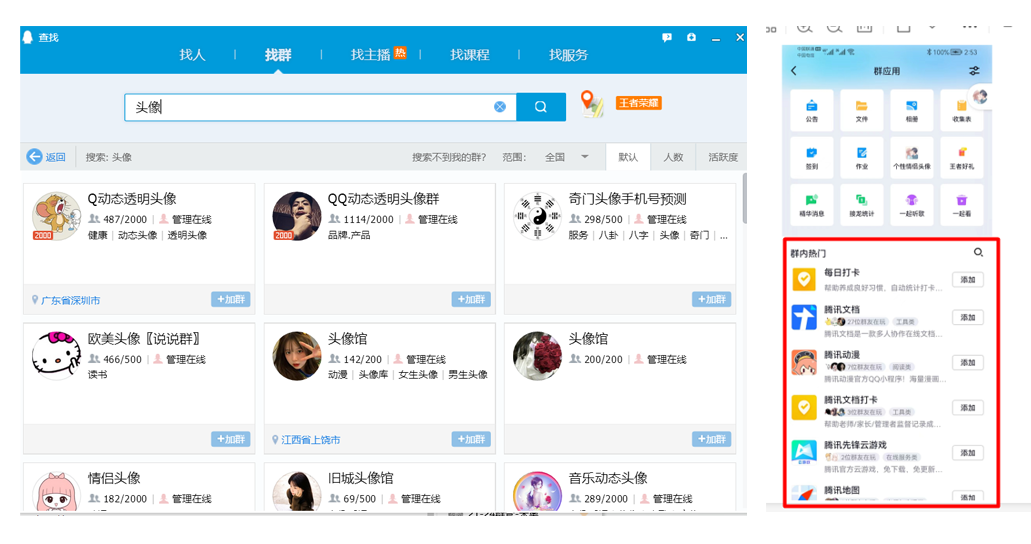Search within 群内热门 using magnifier icon
1031x544 pixels.
click(978, 253)
